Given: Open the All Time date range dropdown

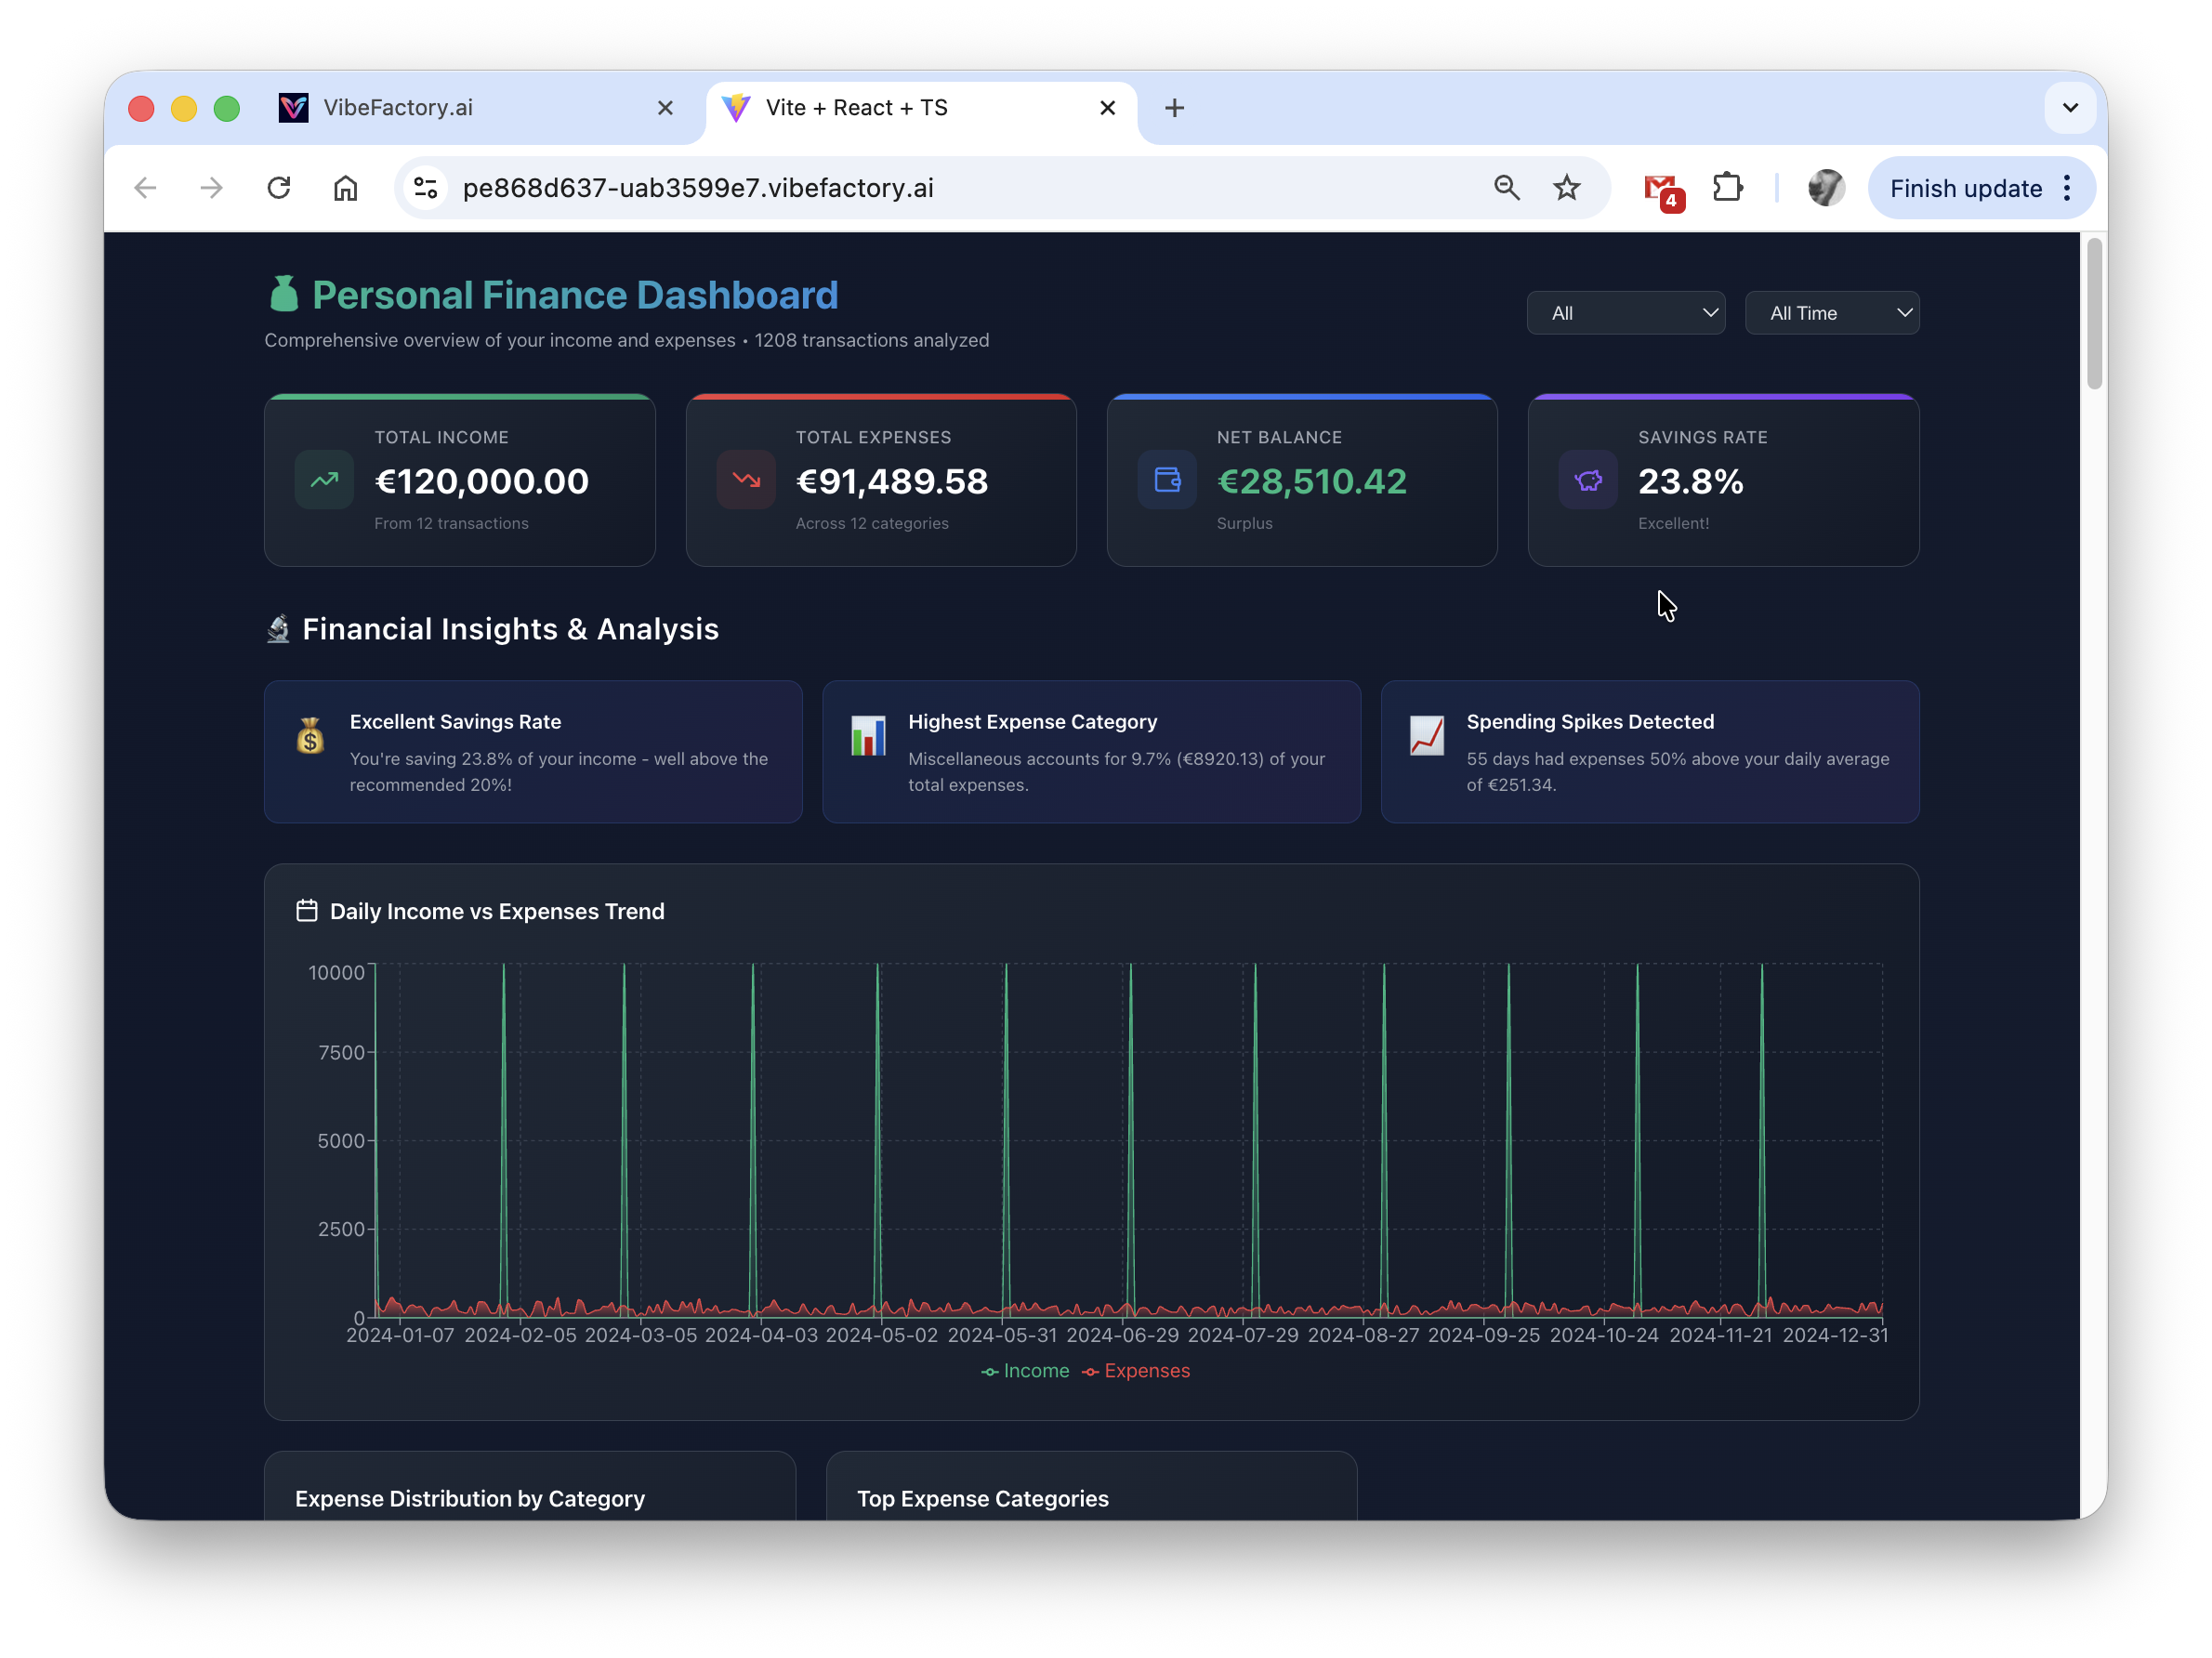Looking at the screenshot, I should click(1832, 312).
